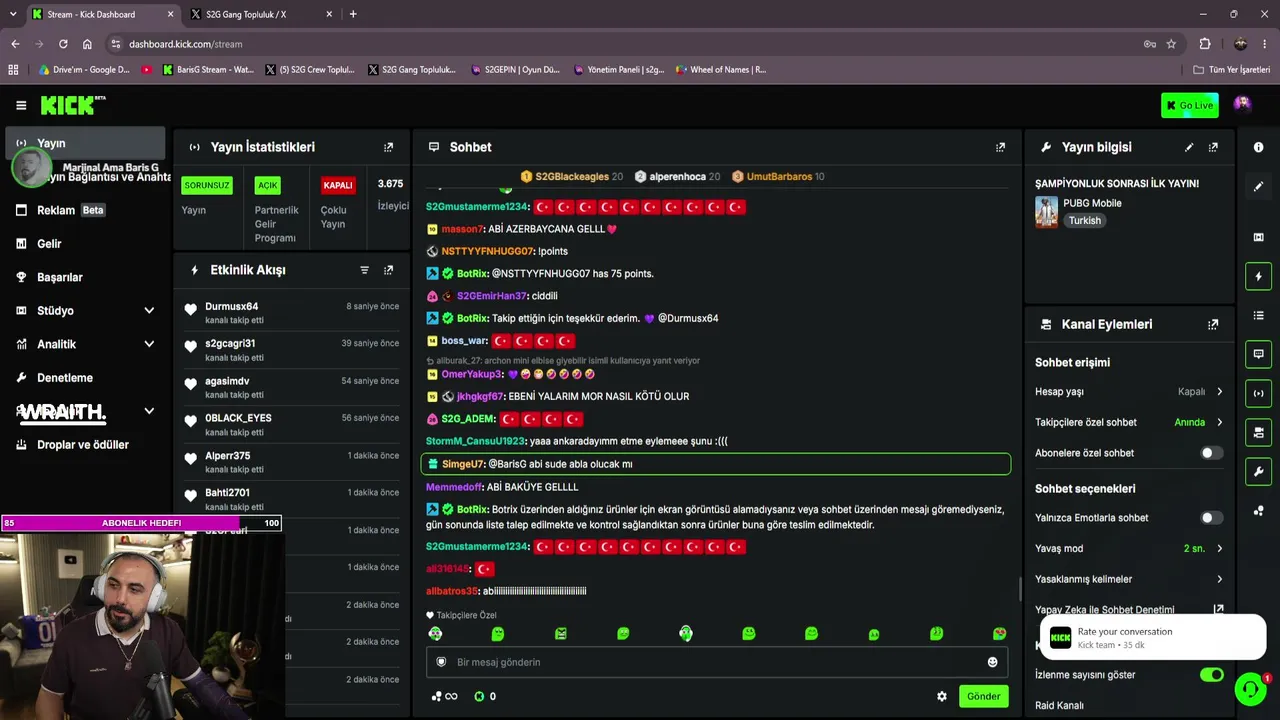Open the Etkinlik Akışı filter icon
The image size is (1280, 720).
point(364,270)
